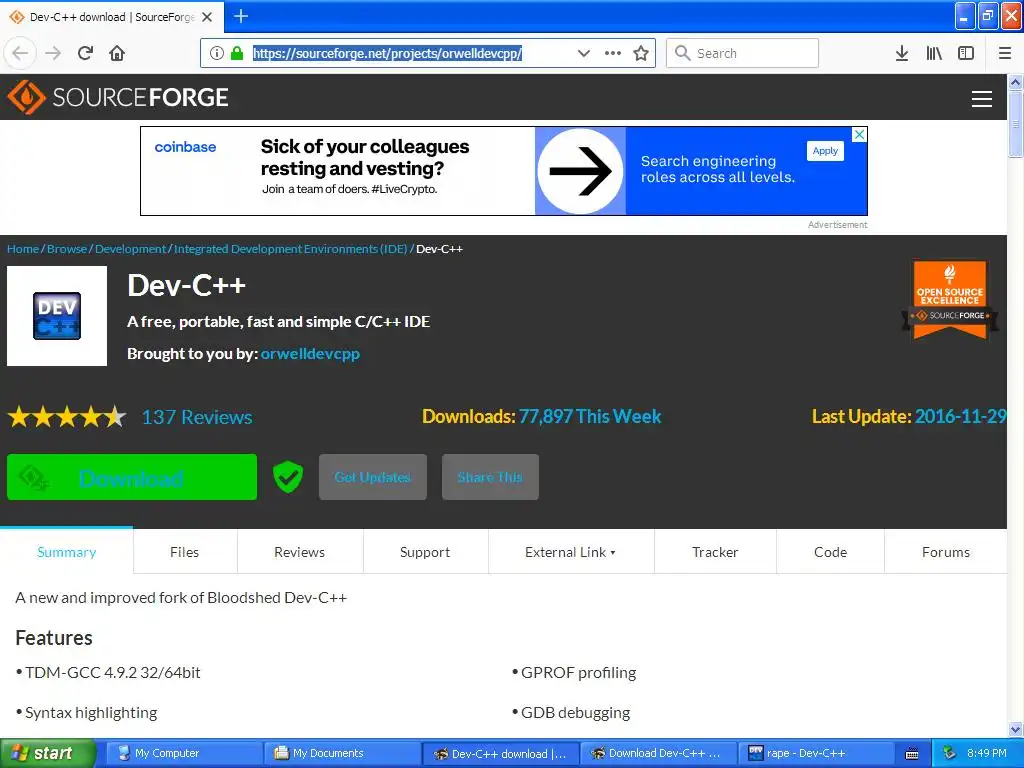
Task: Click Last Update 2016-11-29 date
Action: pos(960,417)
